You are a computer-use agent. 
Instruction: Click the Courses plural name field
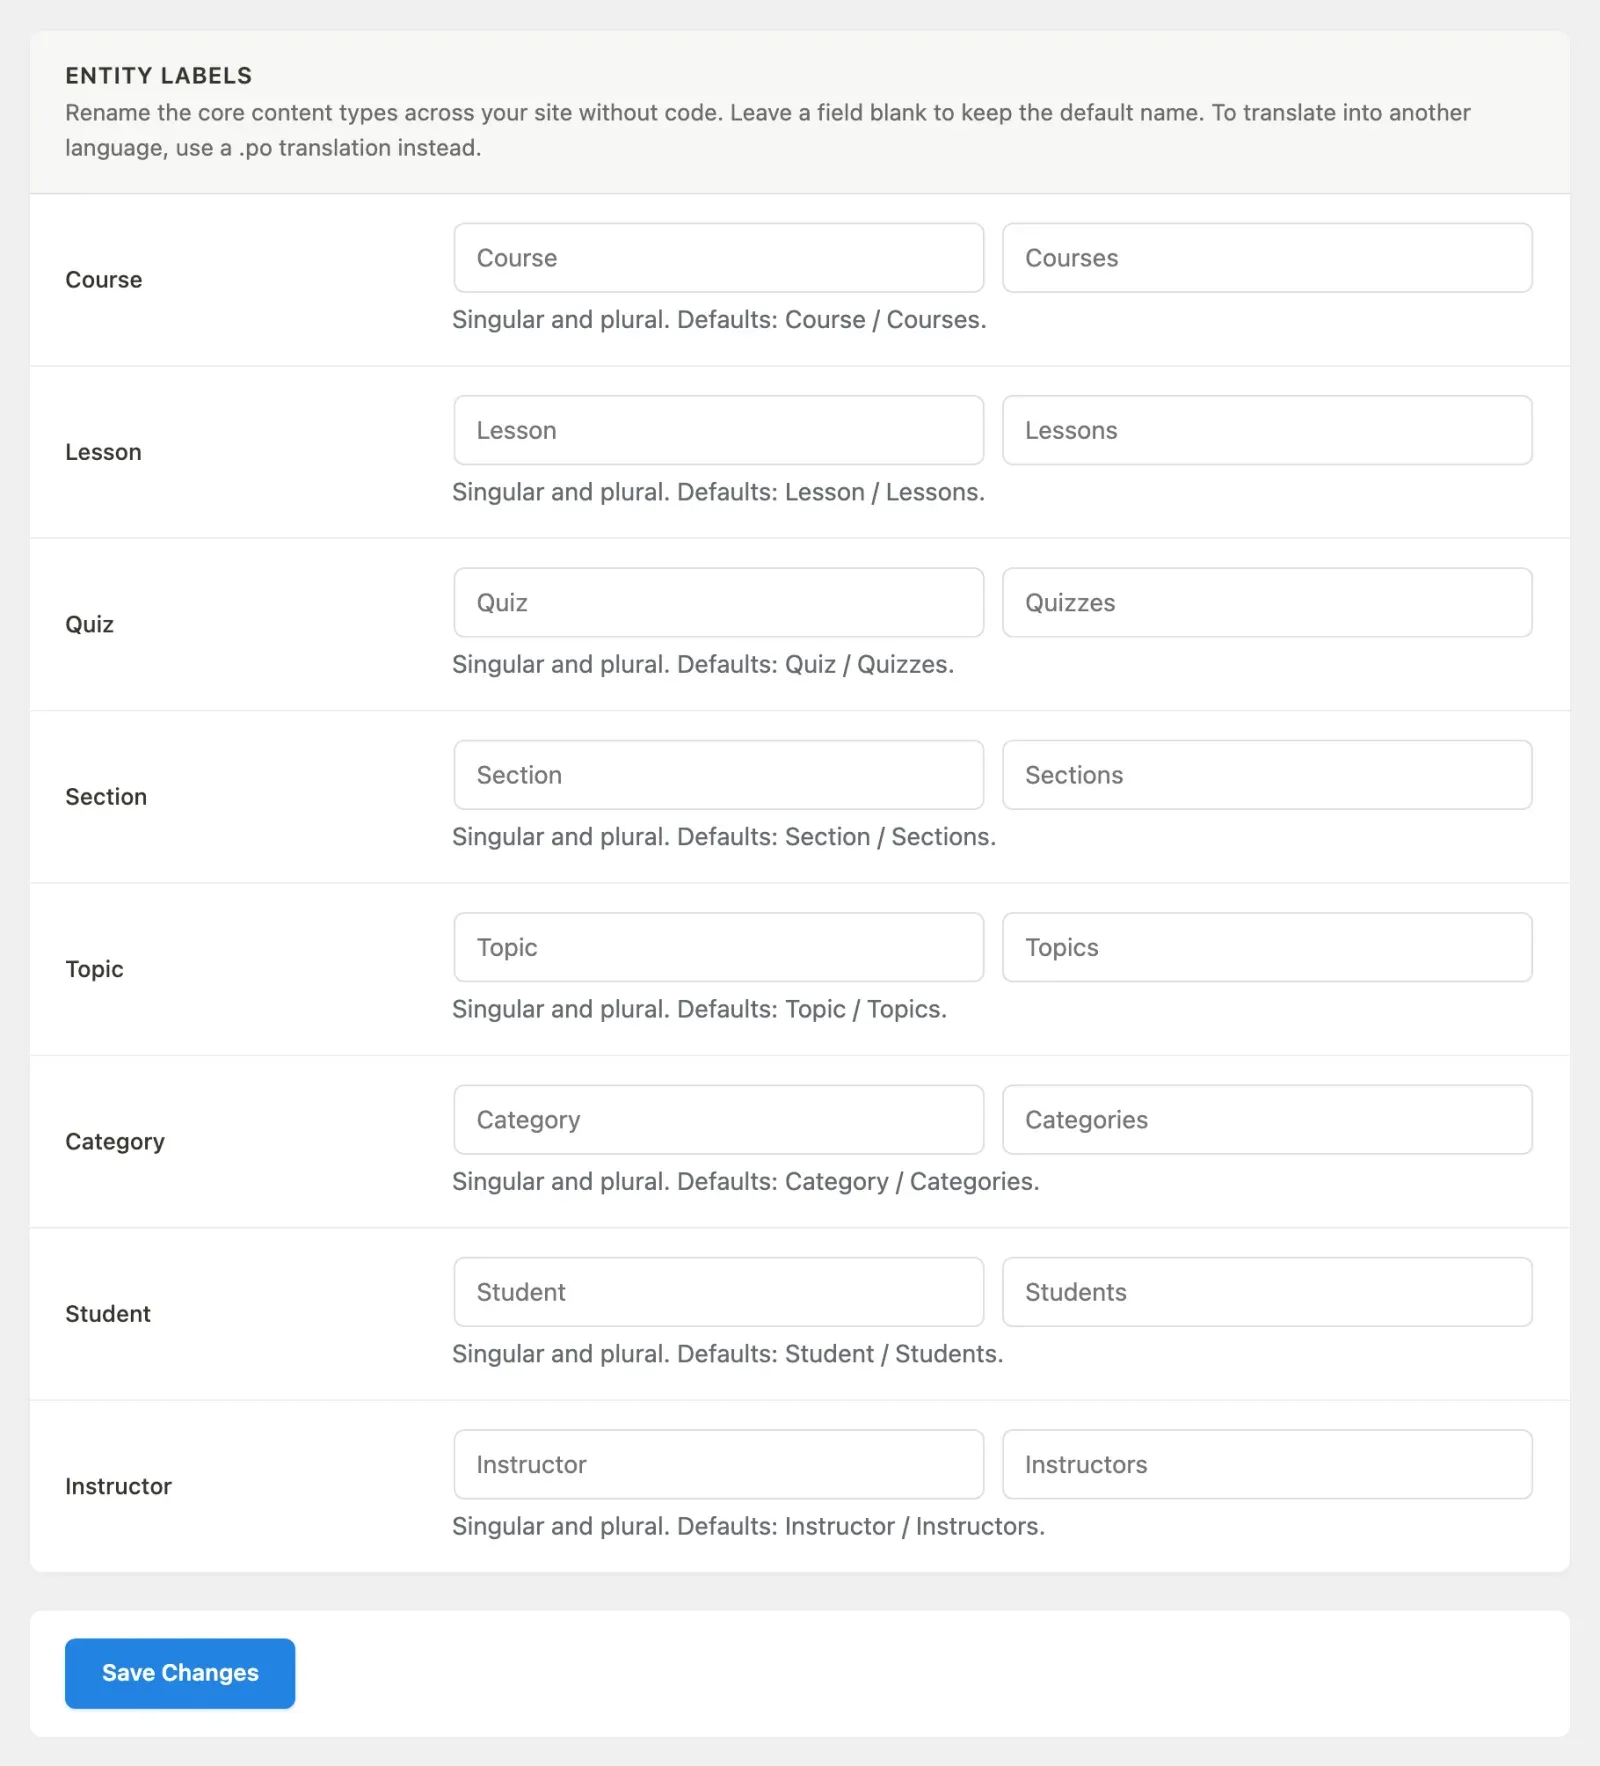(x=1267, y=258)
